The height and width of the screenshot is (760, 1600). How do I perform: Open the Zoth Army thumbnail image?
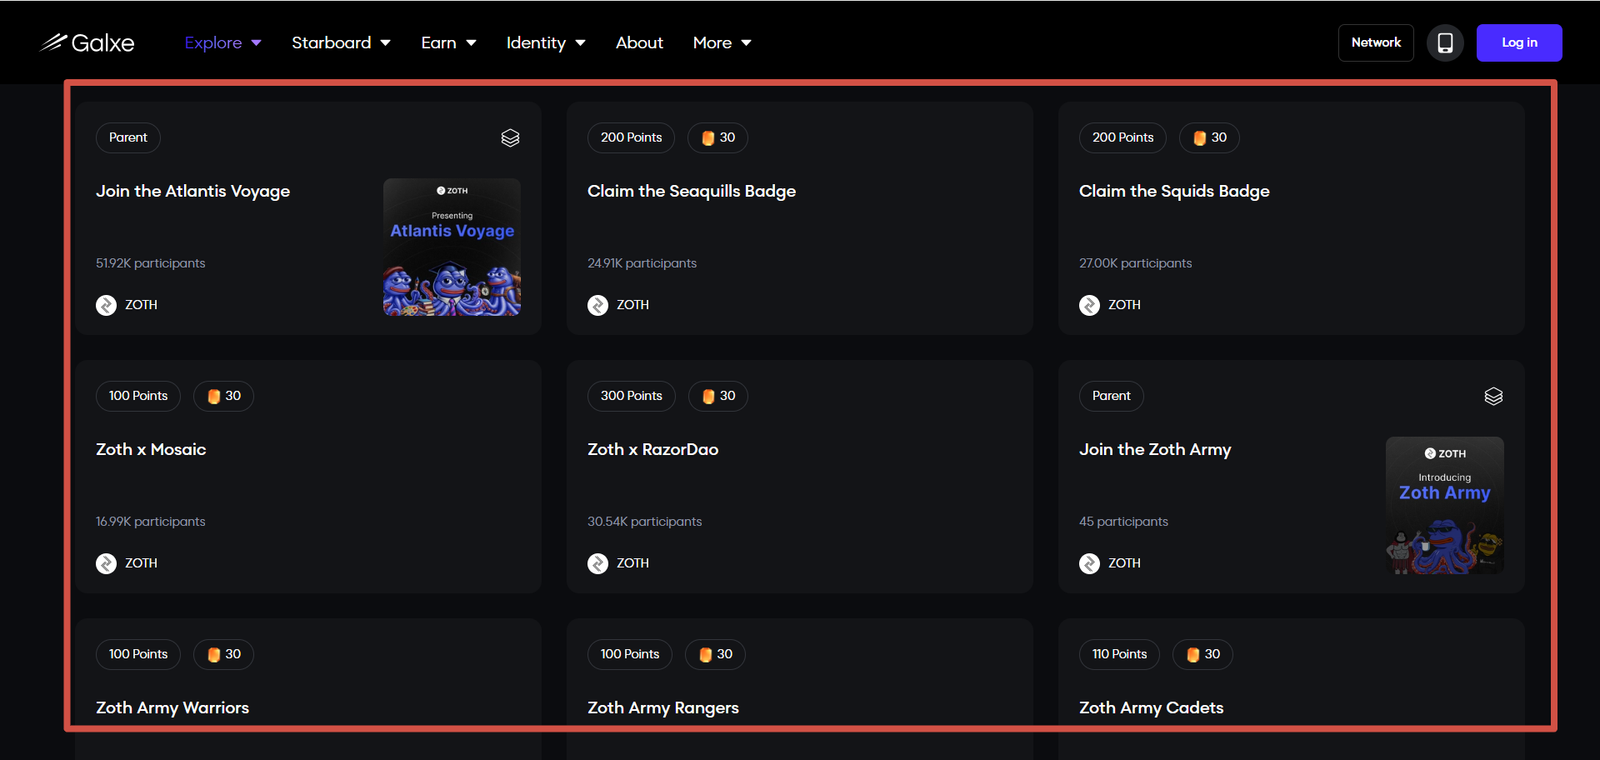[x=1444, y=505]
